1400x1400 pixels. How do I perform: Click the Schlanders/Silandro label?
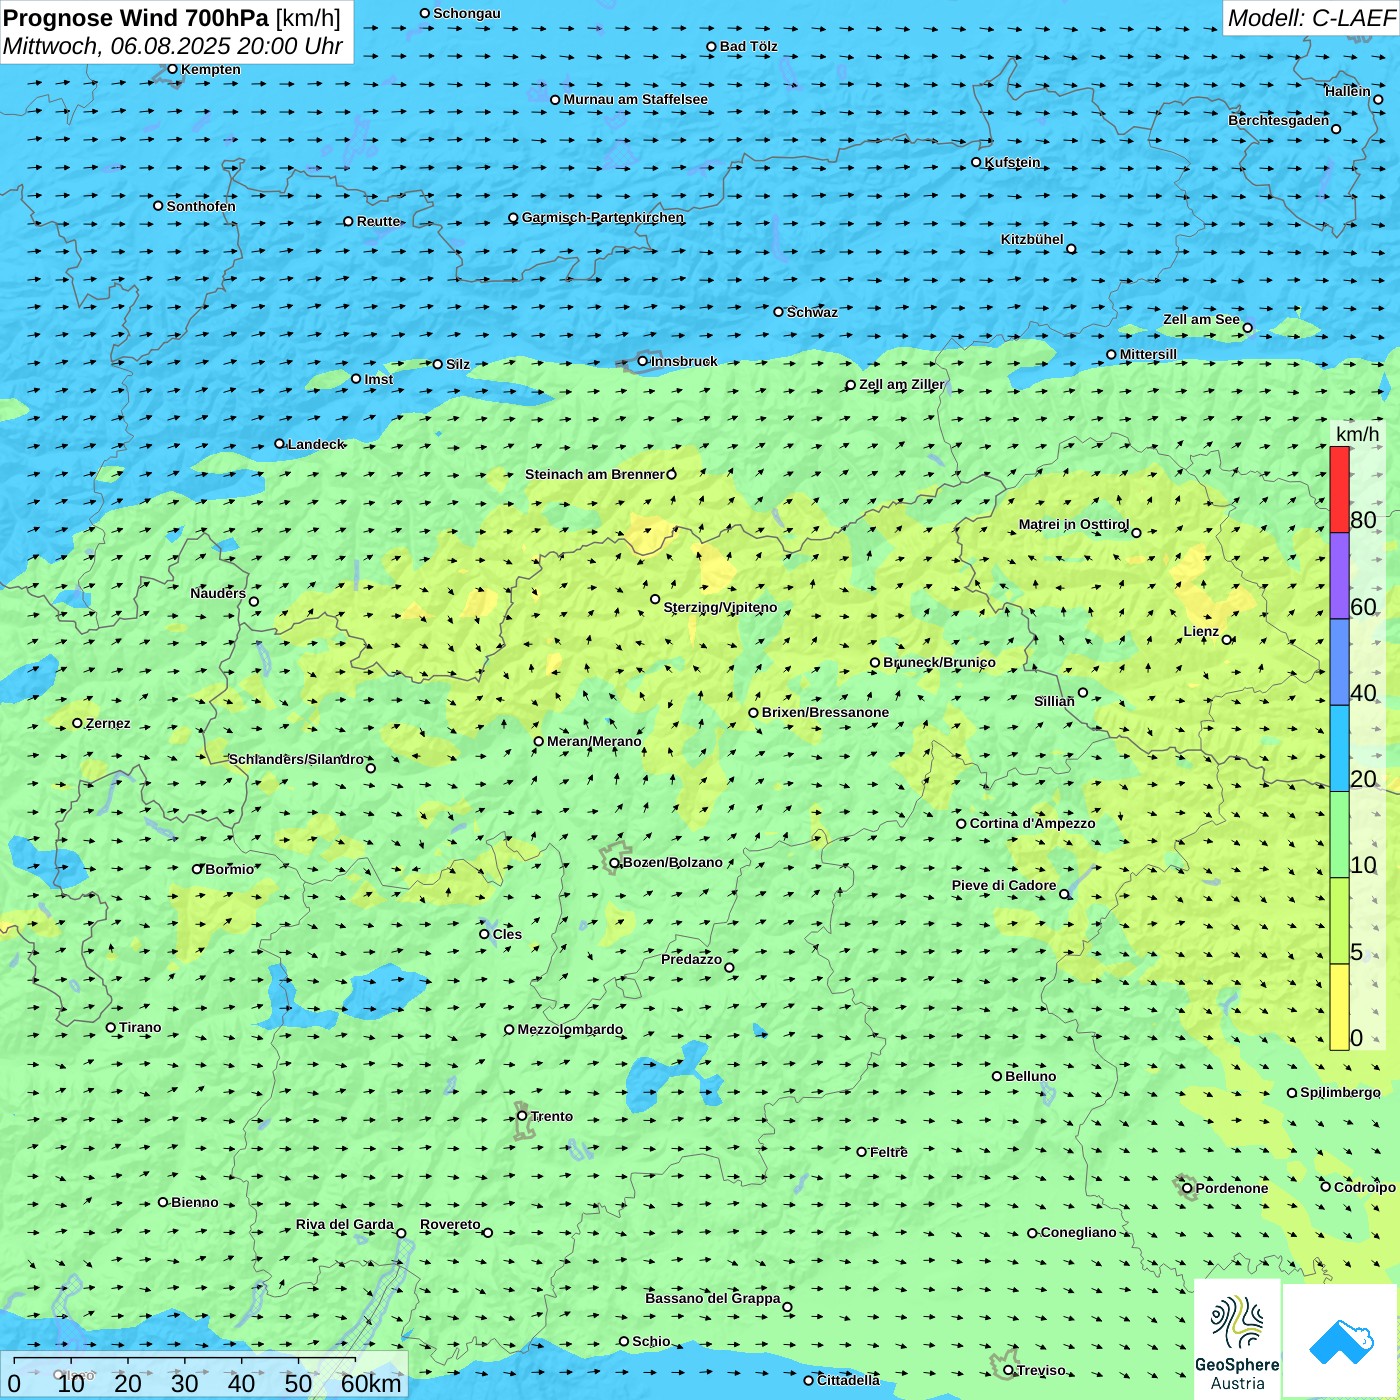tap(296, 759)
